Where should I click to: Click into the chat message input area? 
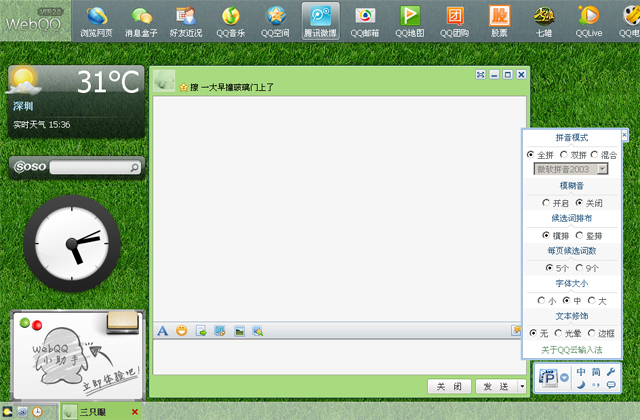[x=340, y=357]
